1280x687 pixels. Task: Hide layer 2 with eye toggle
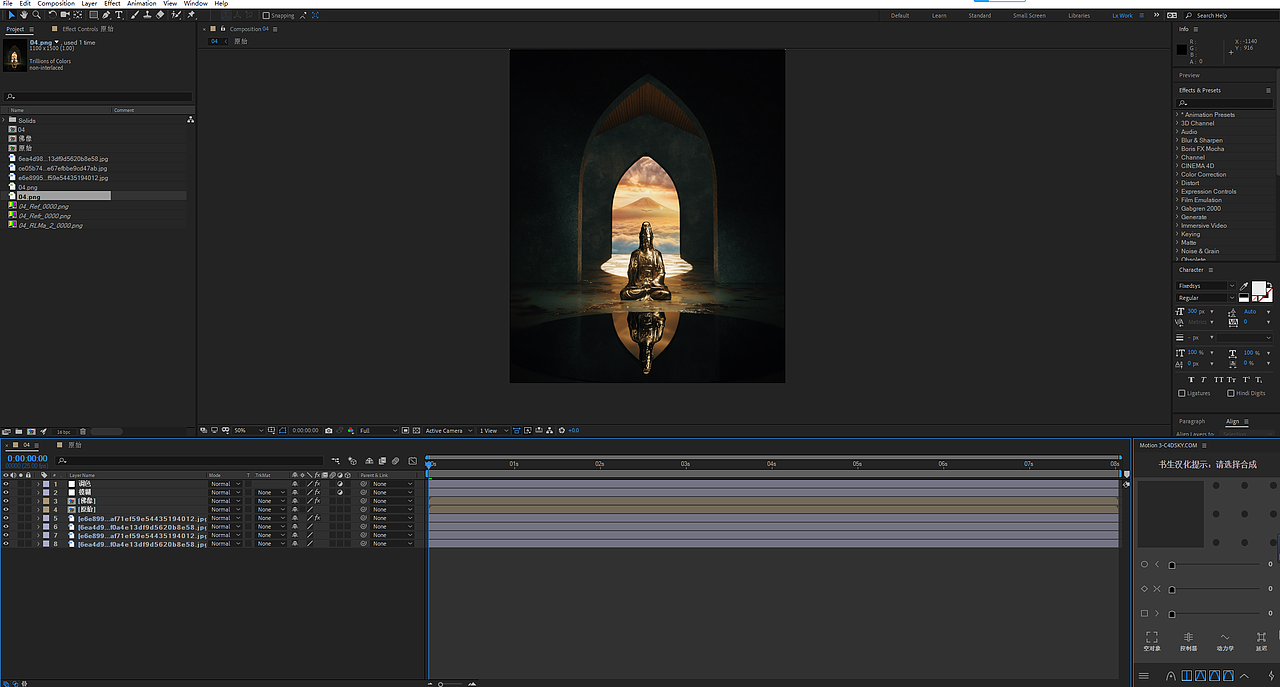click(6, 492)
